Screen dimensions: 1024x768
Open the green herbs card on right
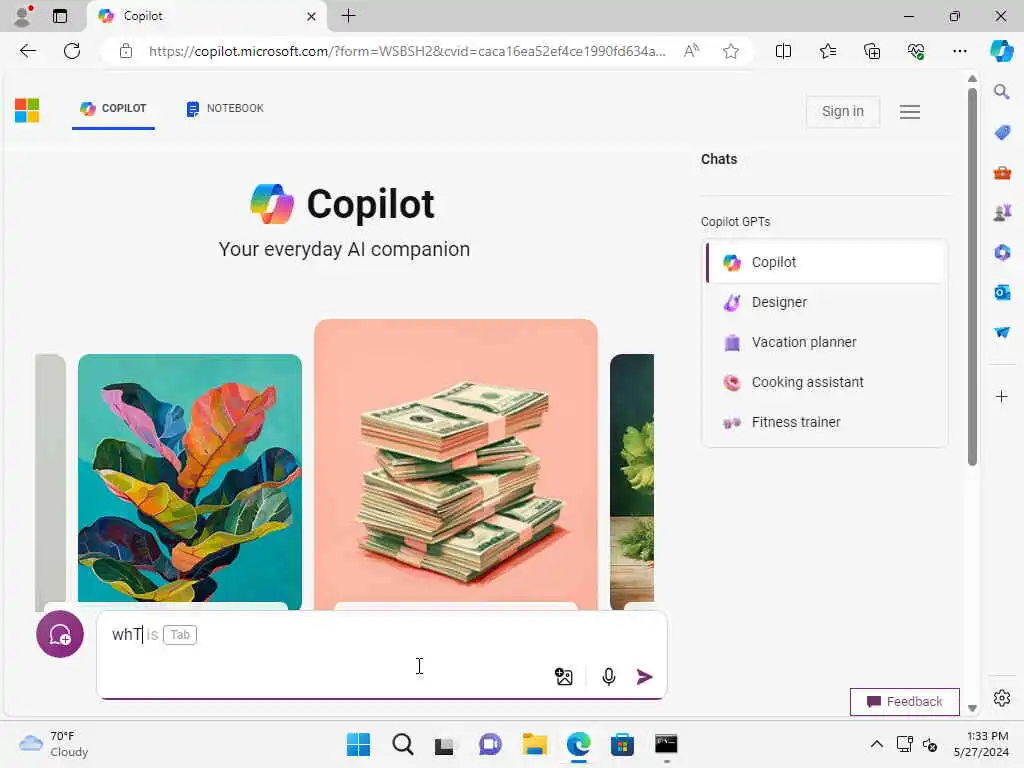[632, 481]
